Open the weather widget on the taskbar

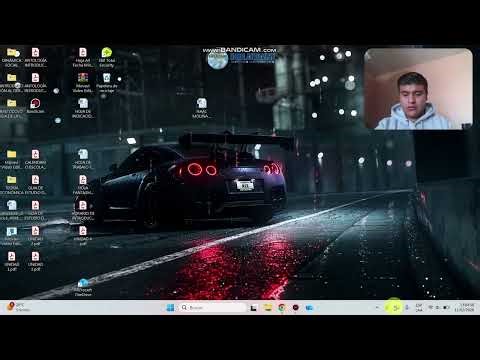(18, 307)
